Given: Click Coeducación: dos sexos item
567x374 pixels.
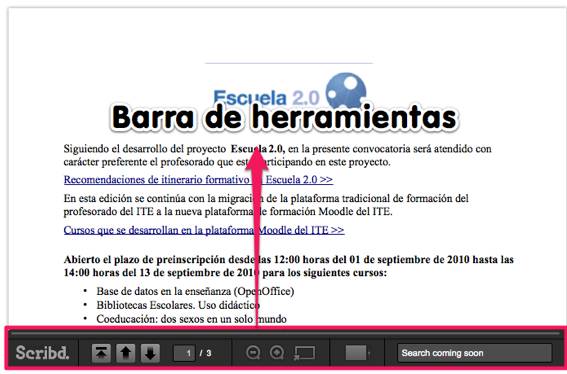Looking at the screenshot, I should 191,319.
